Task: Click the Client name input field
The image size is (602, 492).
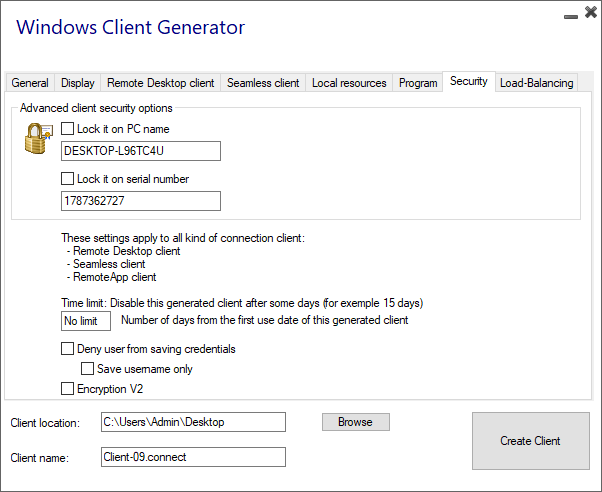Action: pyautogui.click(x=193, y=457)
